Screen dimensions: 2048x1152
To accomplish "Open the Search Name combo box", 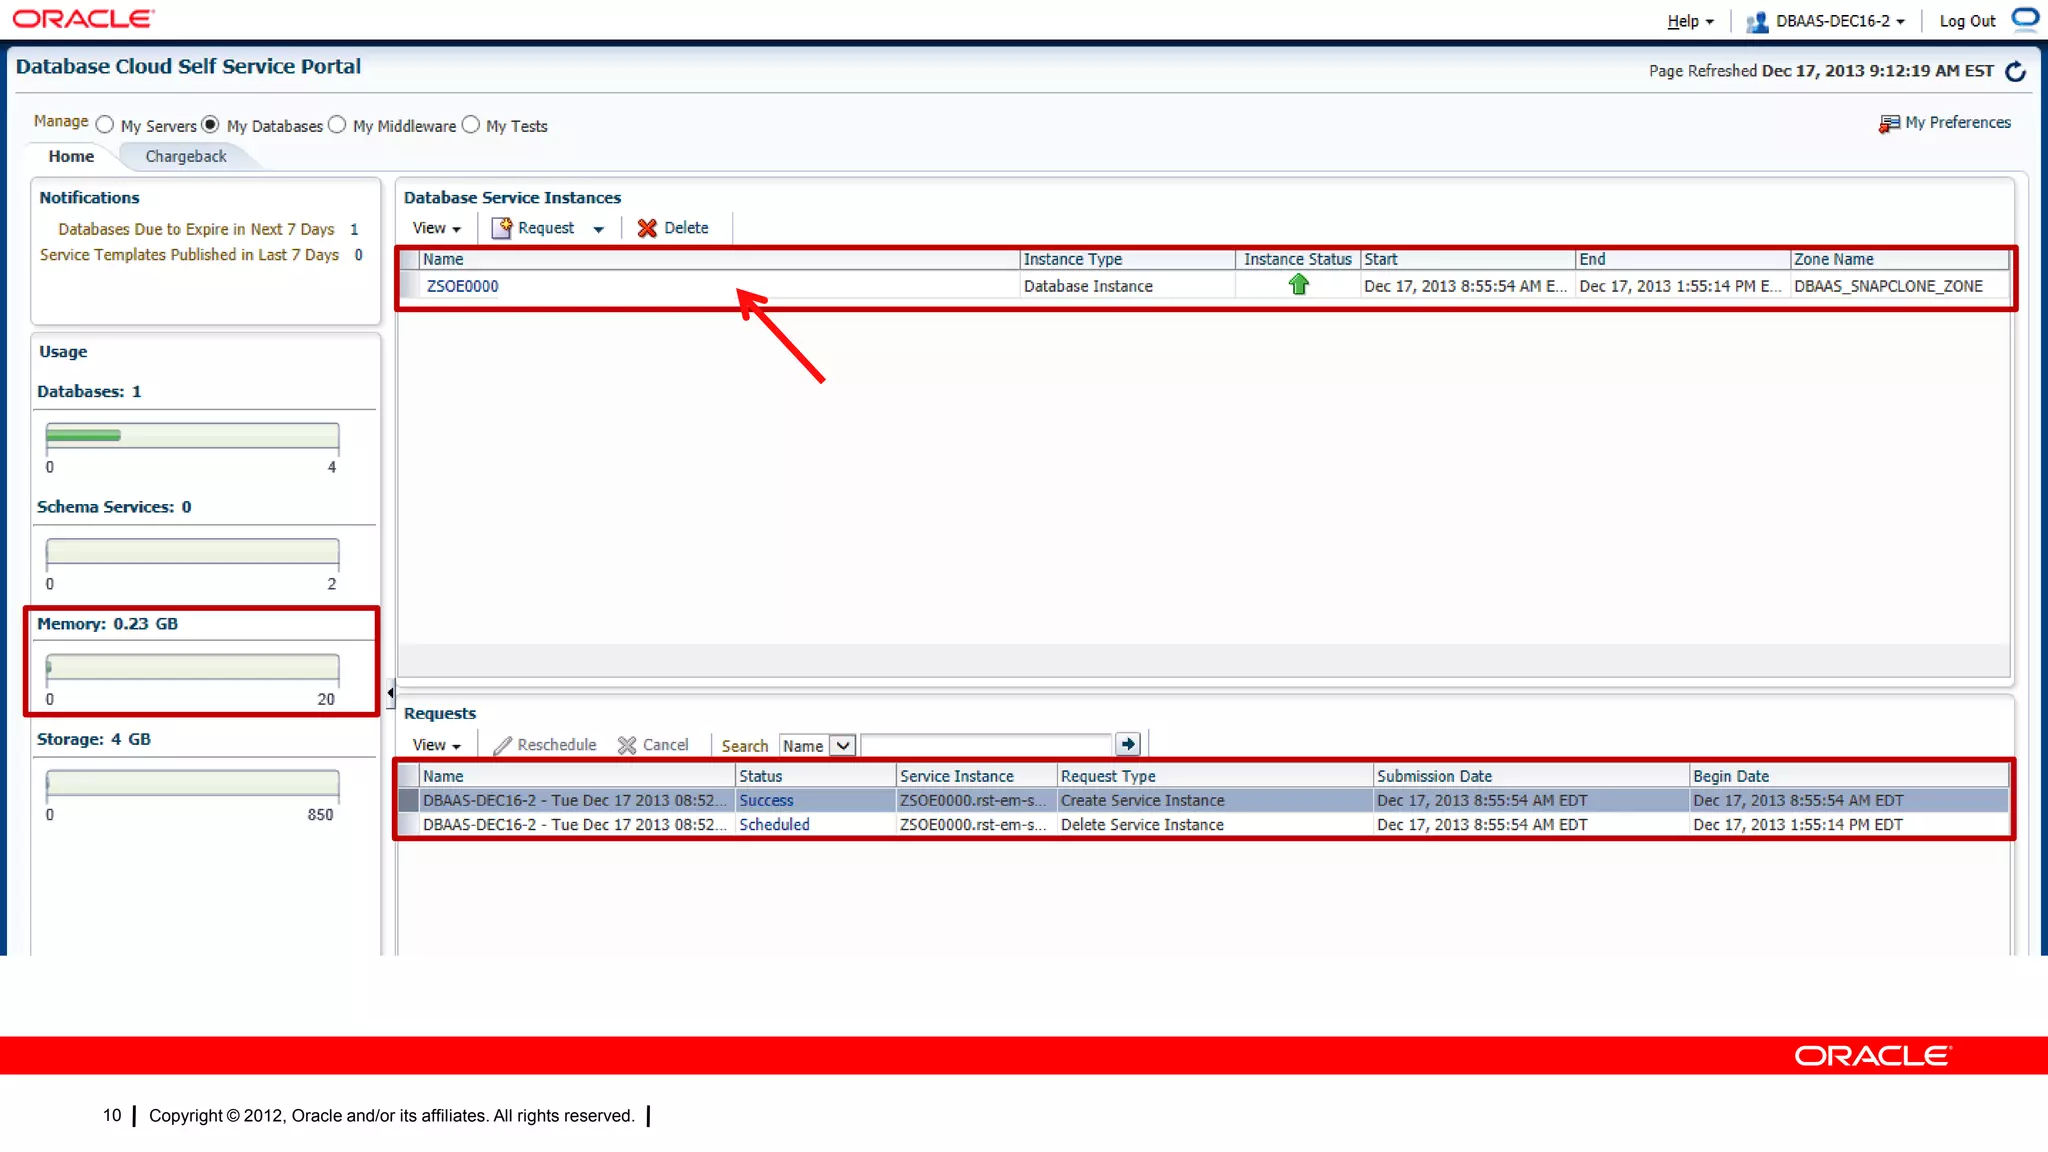I will click(x=817, y=745).
